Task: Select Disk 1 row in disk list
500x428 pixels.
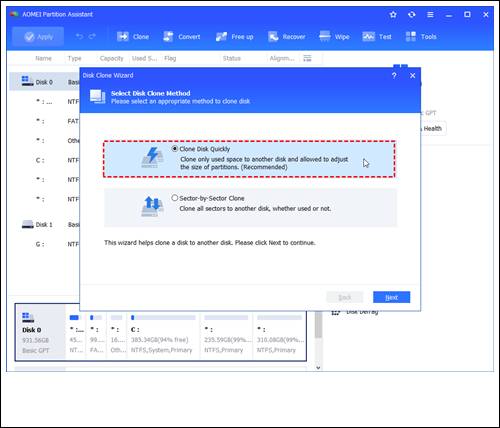Action: [x=45, y=225]
